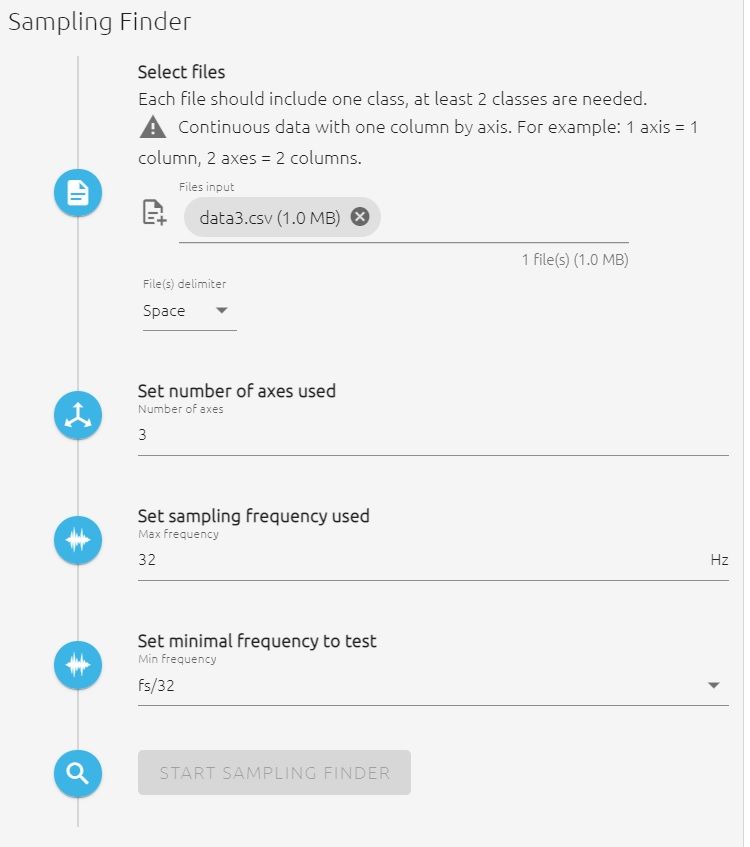Click waveform icon beside Set minimal frequency

click(78, 666)
